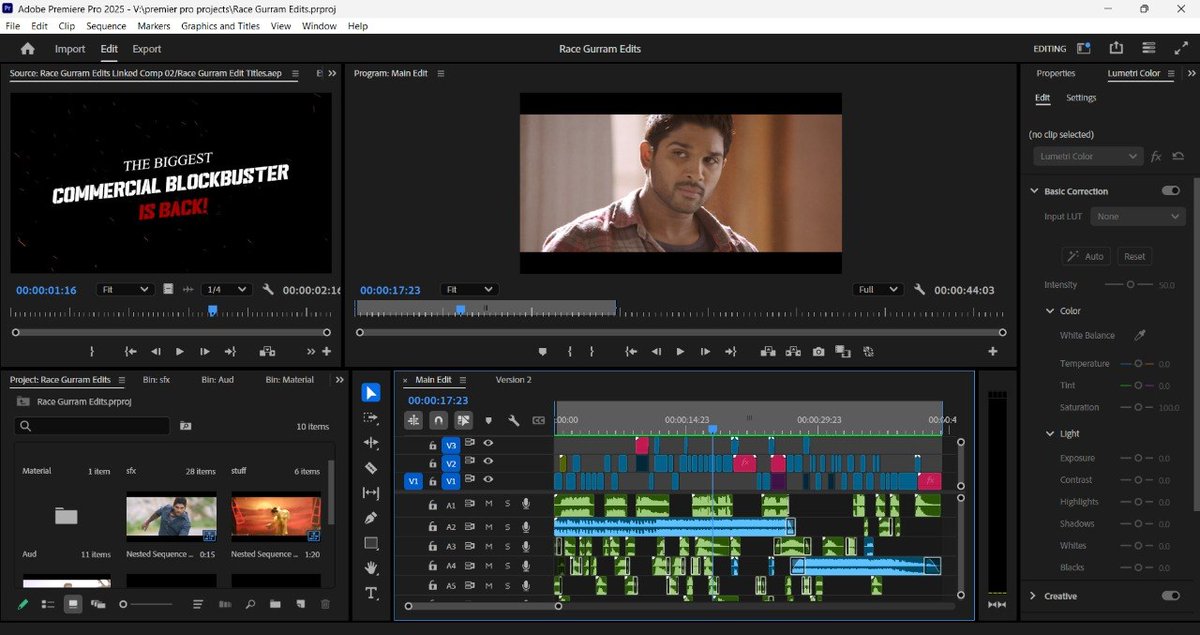The image size is (1200, 635).
Task: Switch to the Properties panel tab
Action: [1056, 73]
